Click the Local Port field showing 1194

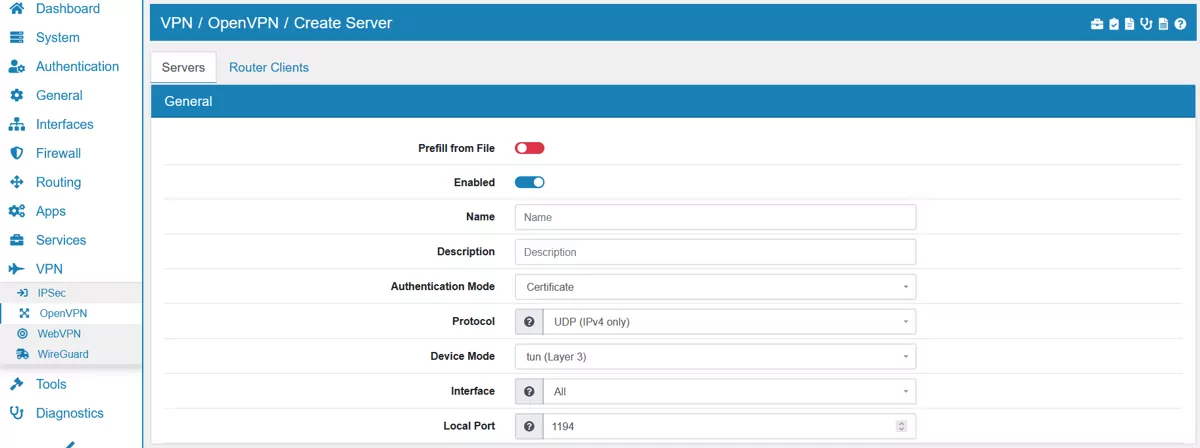(x=729, y=426)
